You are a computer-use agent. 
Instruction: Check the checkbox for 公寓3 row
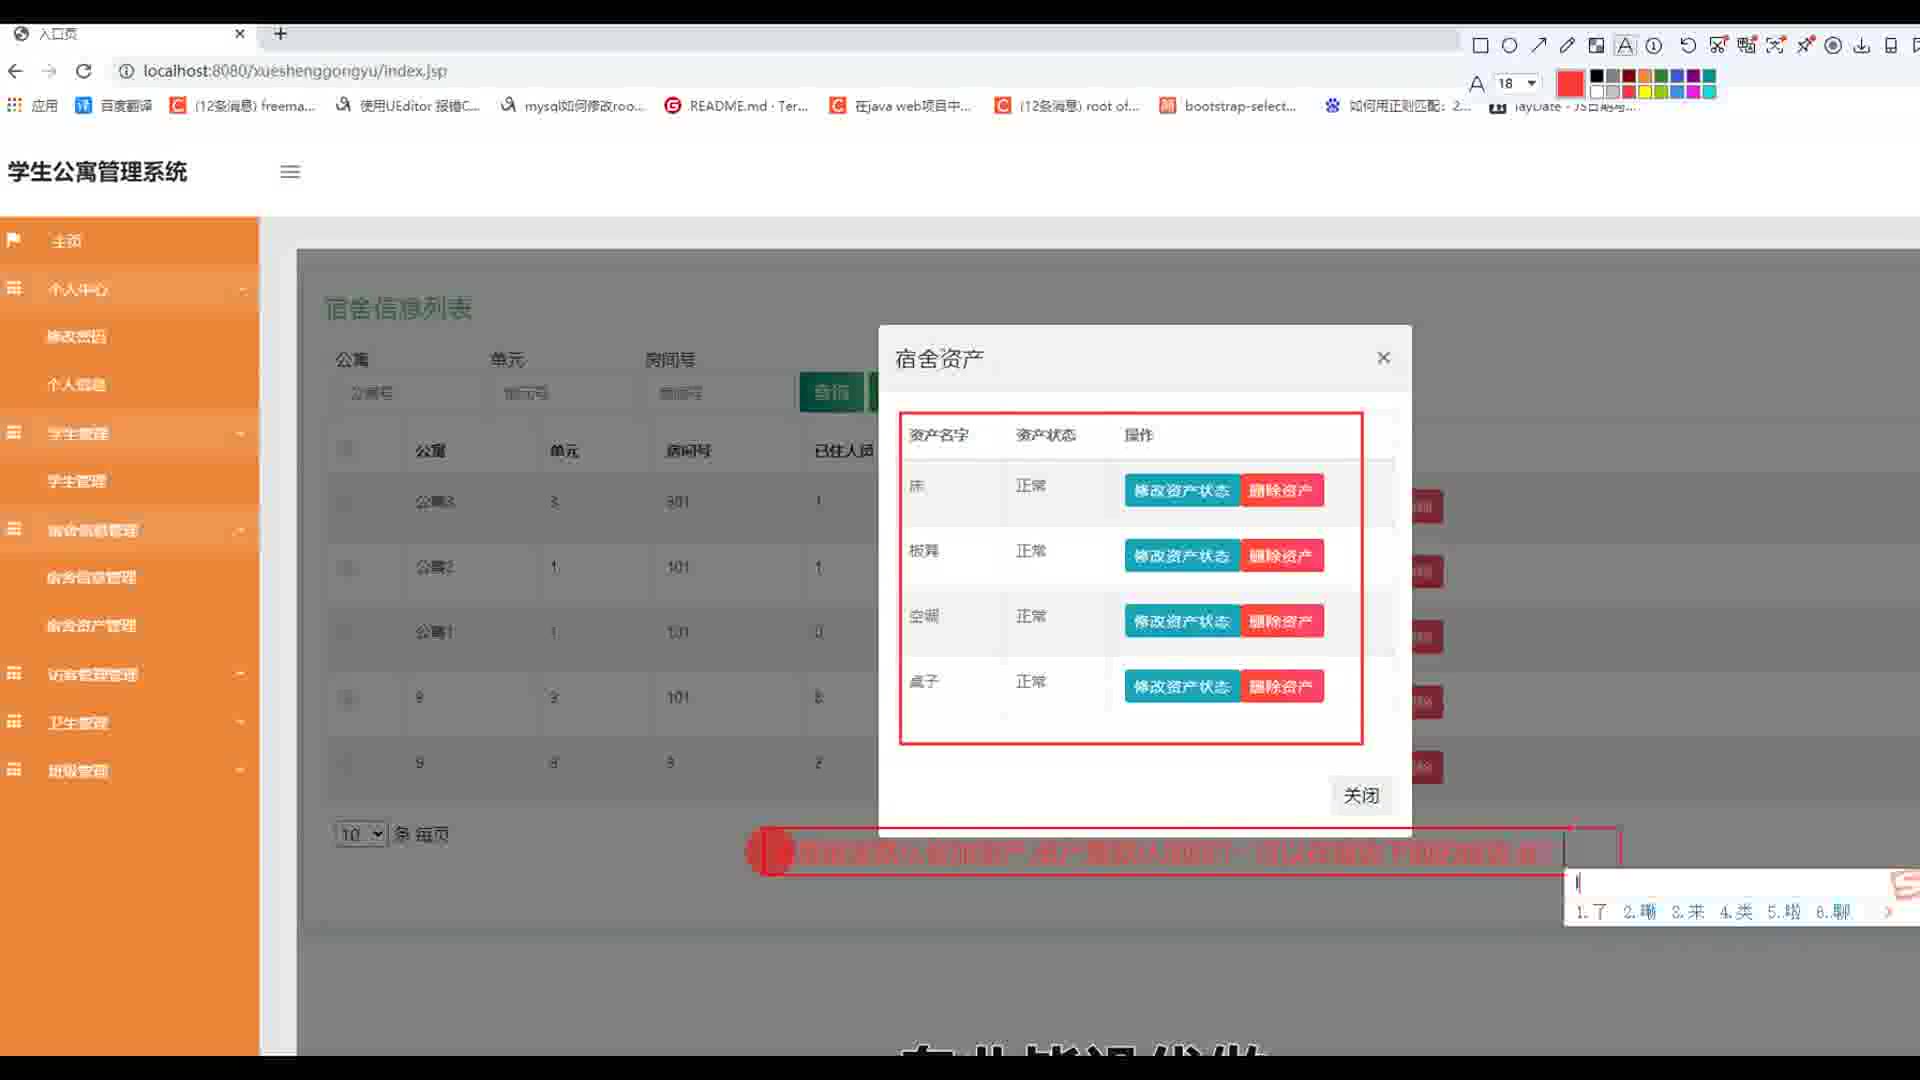click(346, 502)
